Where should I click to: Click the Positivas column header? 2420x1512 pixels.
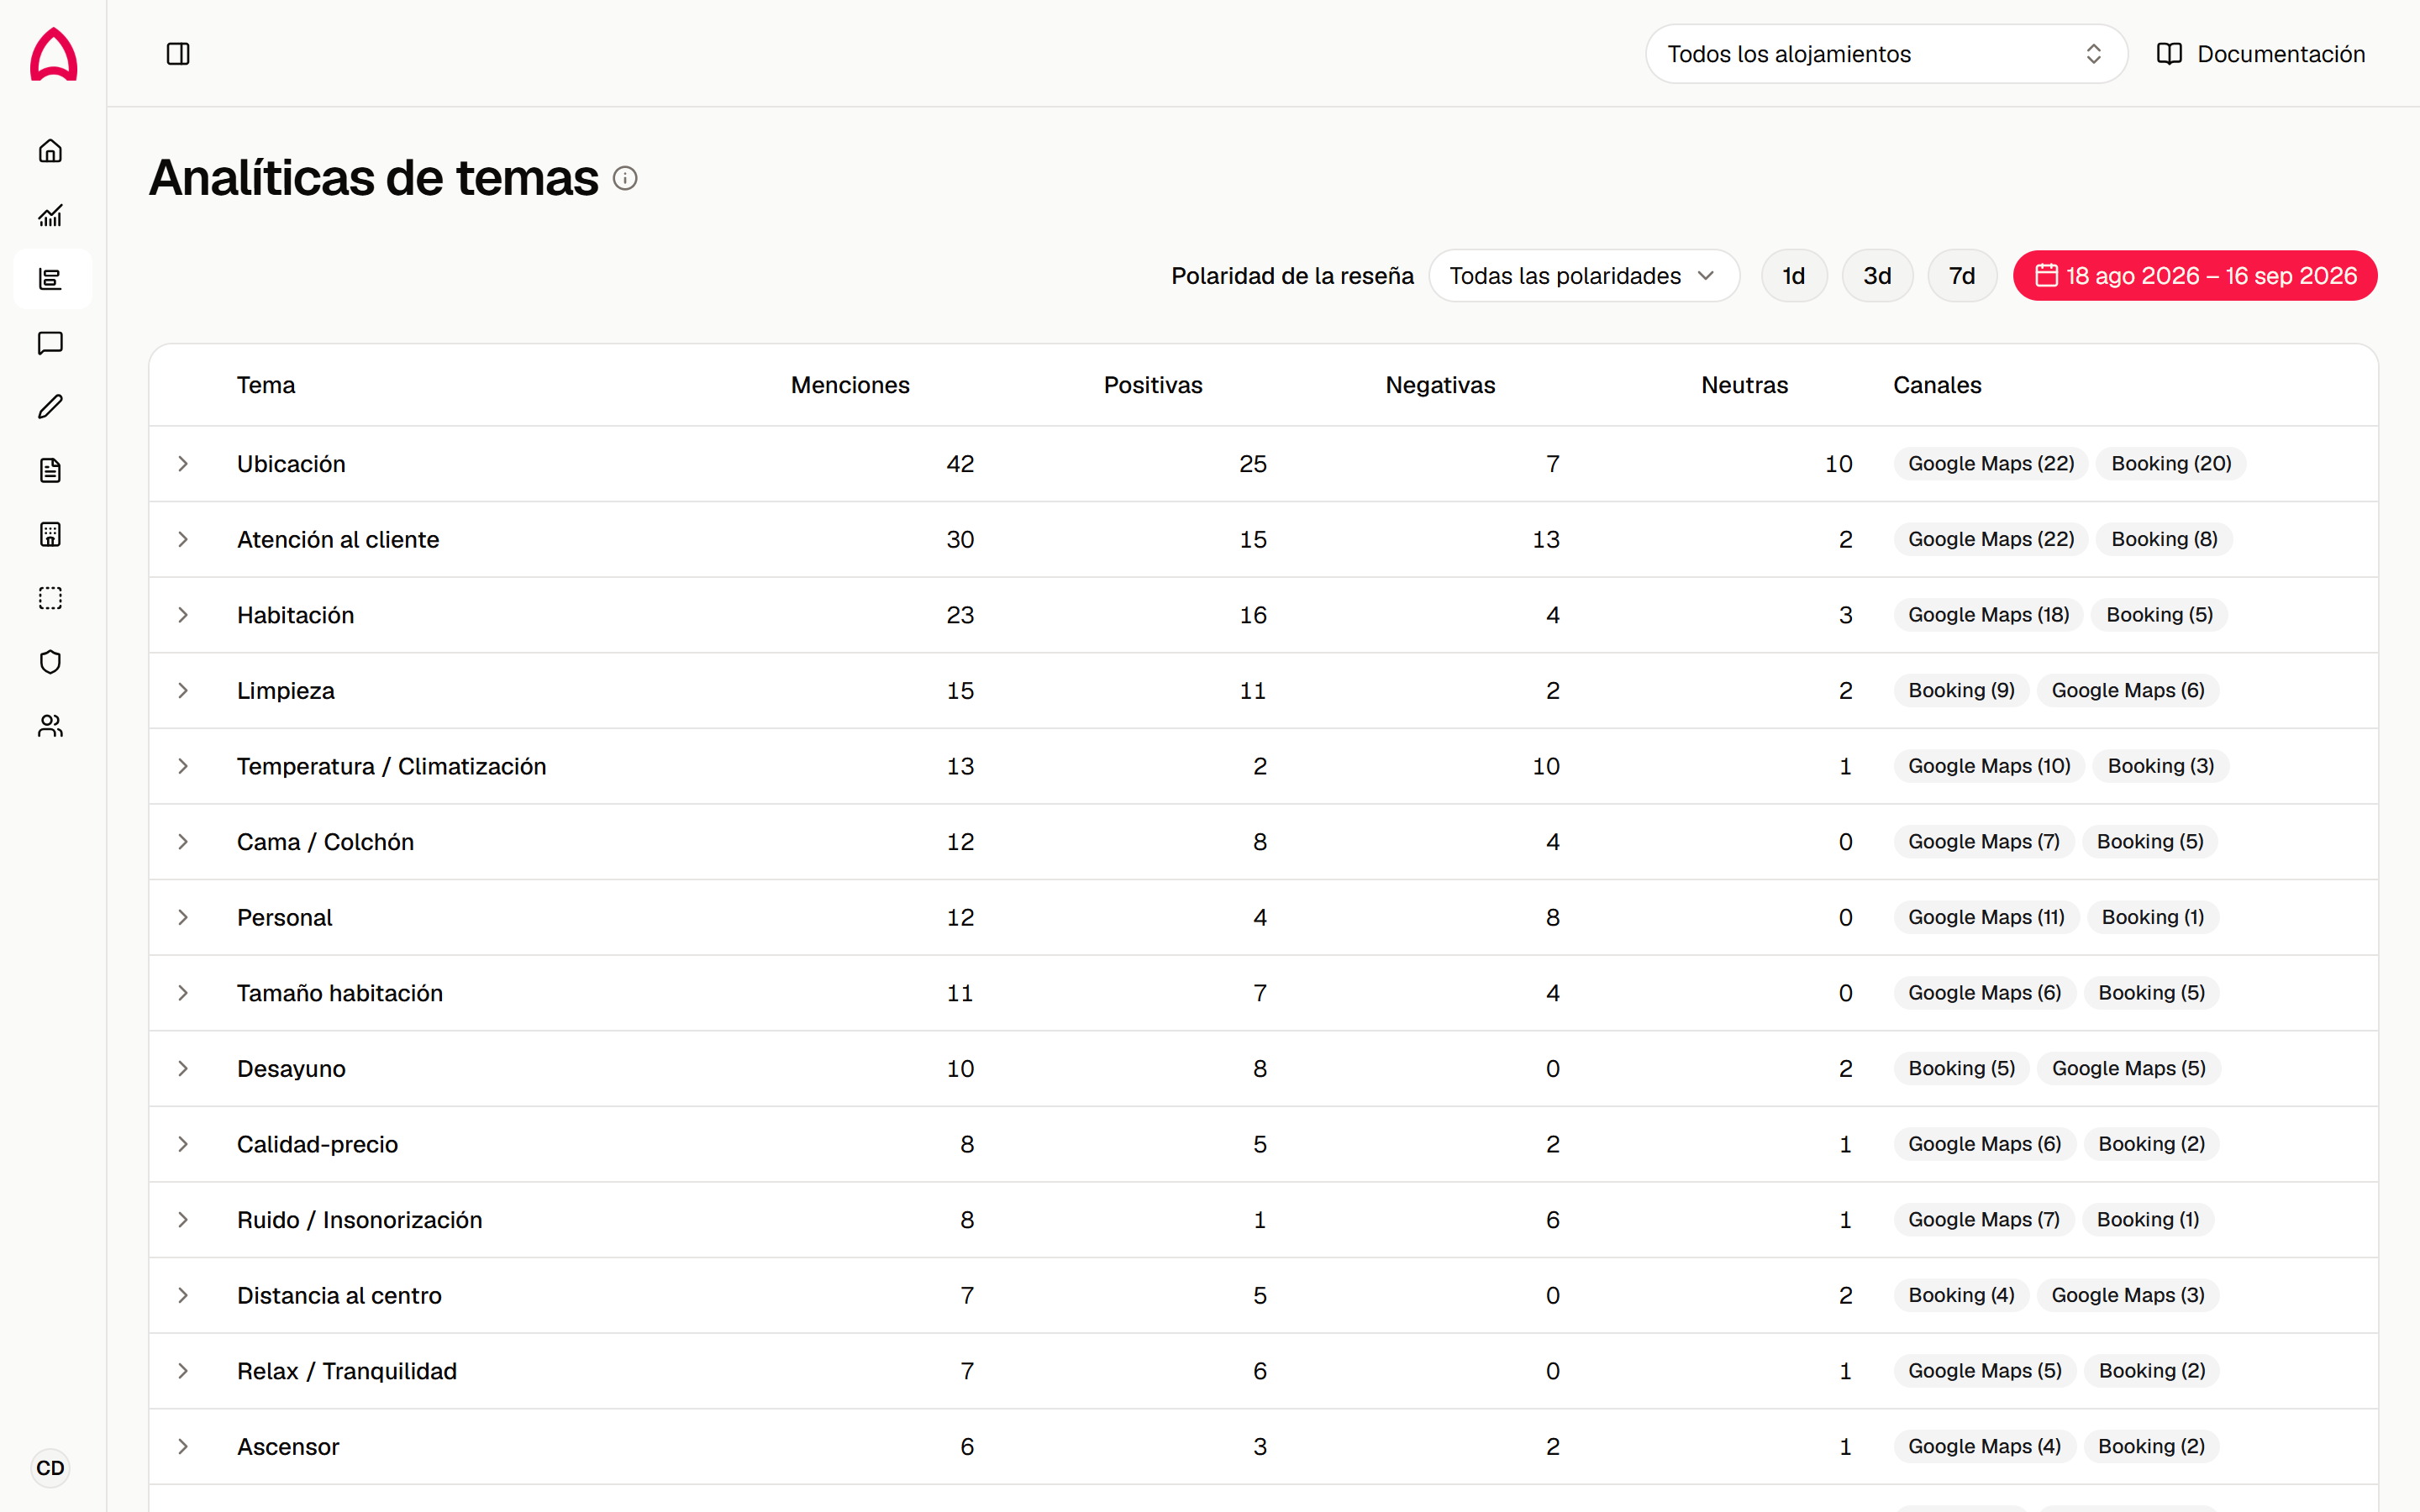click(x=1153, y=385)
